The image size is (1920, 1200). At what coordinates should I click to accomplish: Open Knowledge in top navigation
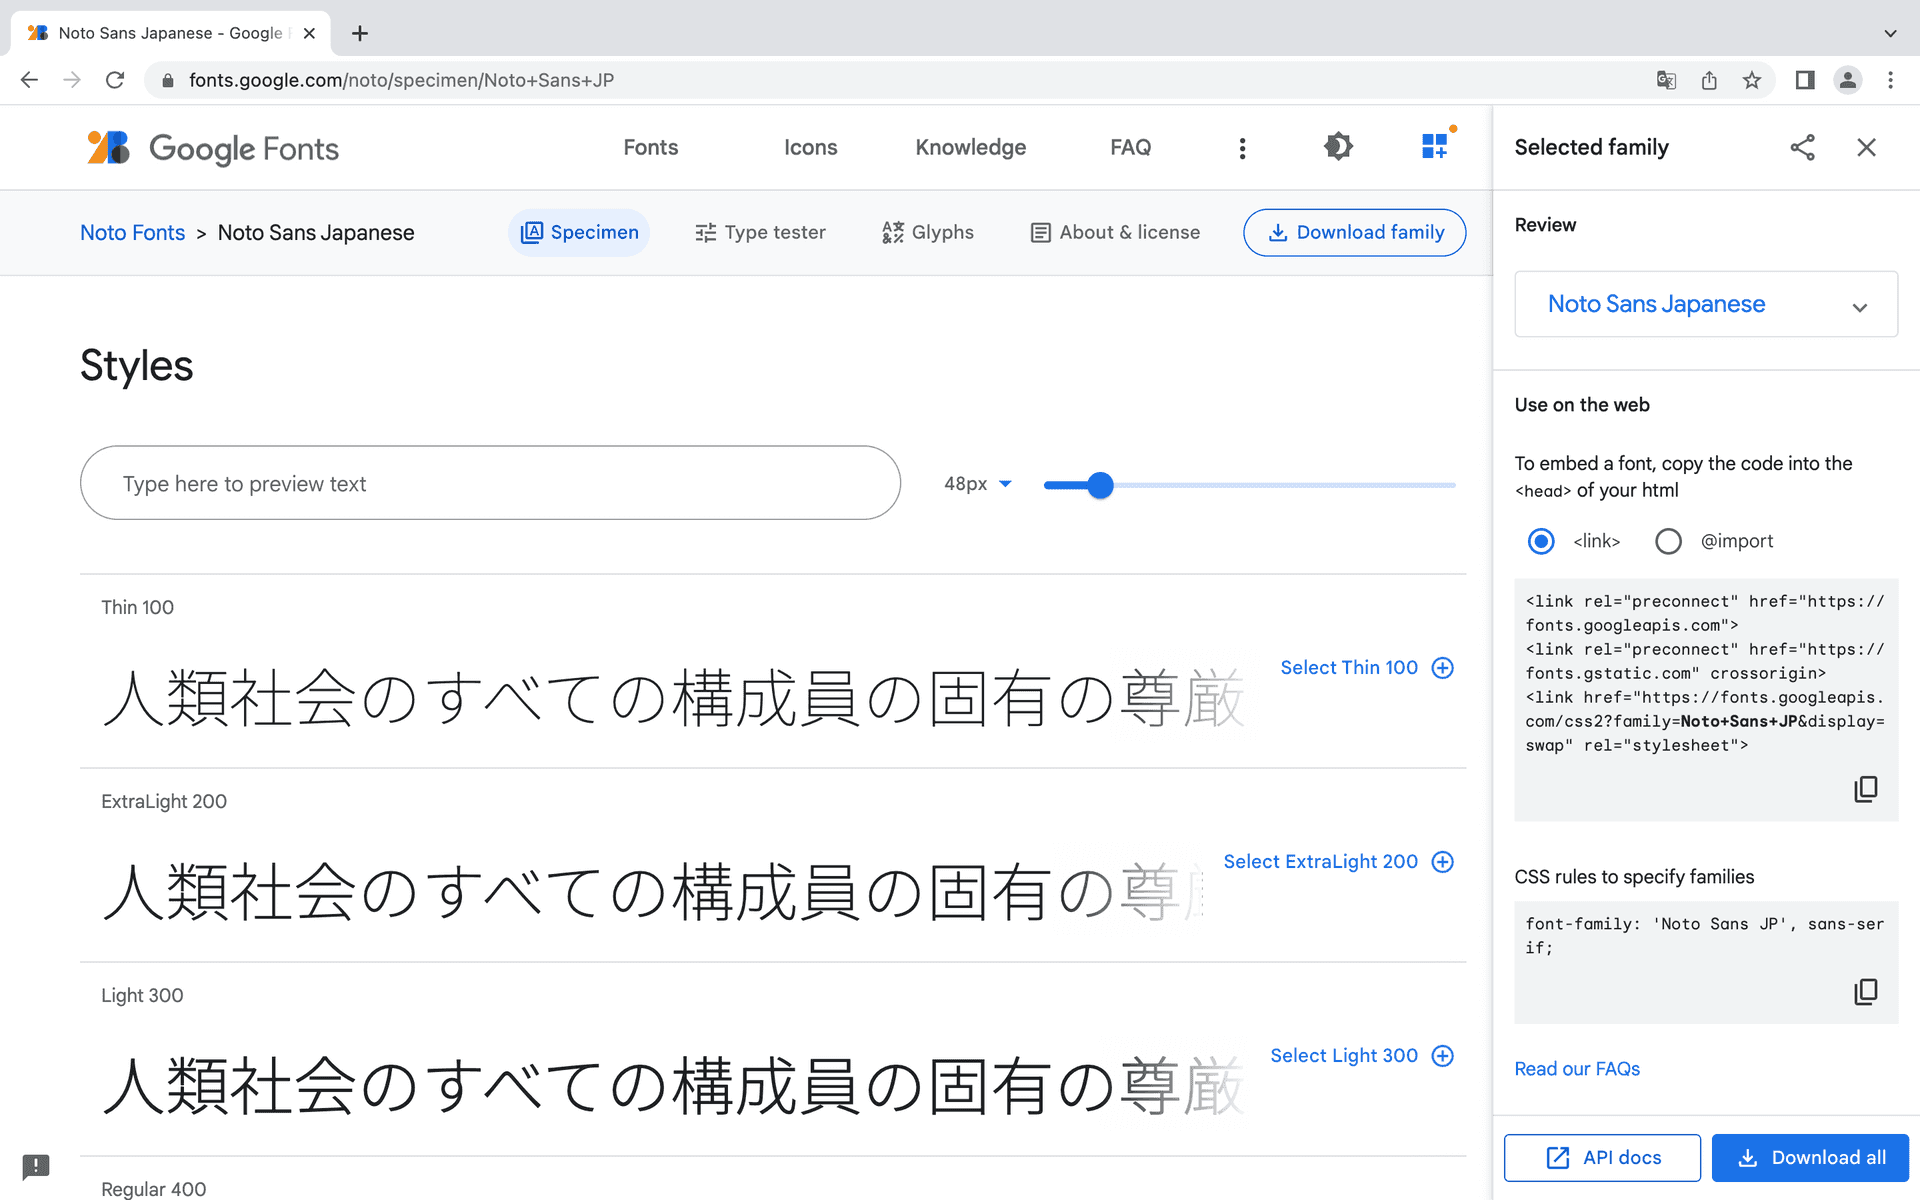click(x=971, y=148)
